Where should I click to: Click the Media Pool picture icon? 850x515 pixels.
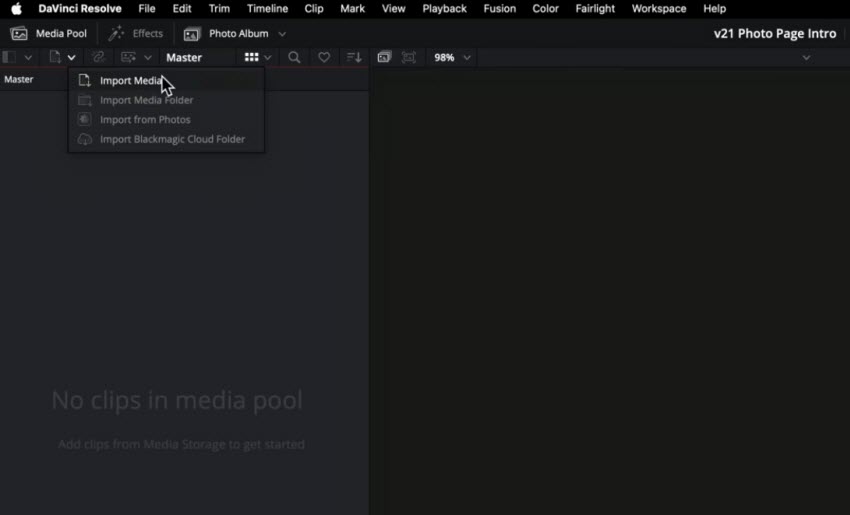click(x=19, y=34)
